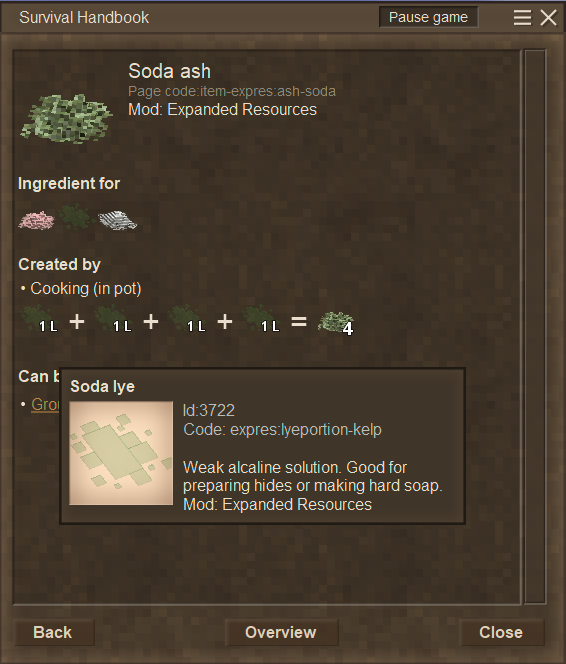Click the large Soda ash item image

66,119
